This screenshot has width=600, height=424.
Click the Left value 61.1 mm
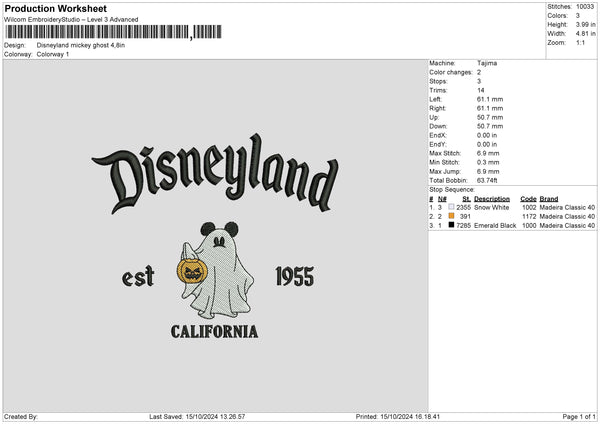(x=490, y=99)
